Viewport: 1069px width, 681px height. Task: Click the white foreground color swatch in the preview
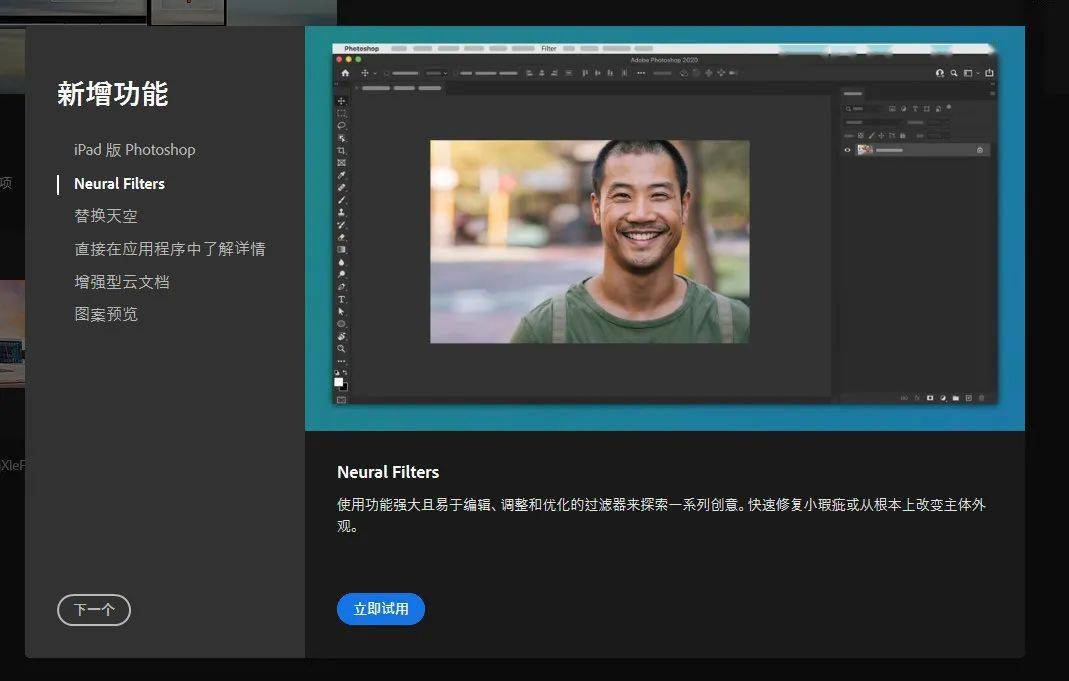(338, 381)
